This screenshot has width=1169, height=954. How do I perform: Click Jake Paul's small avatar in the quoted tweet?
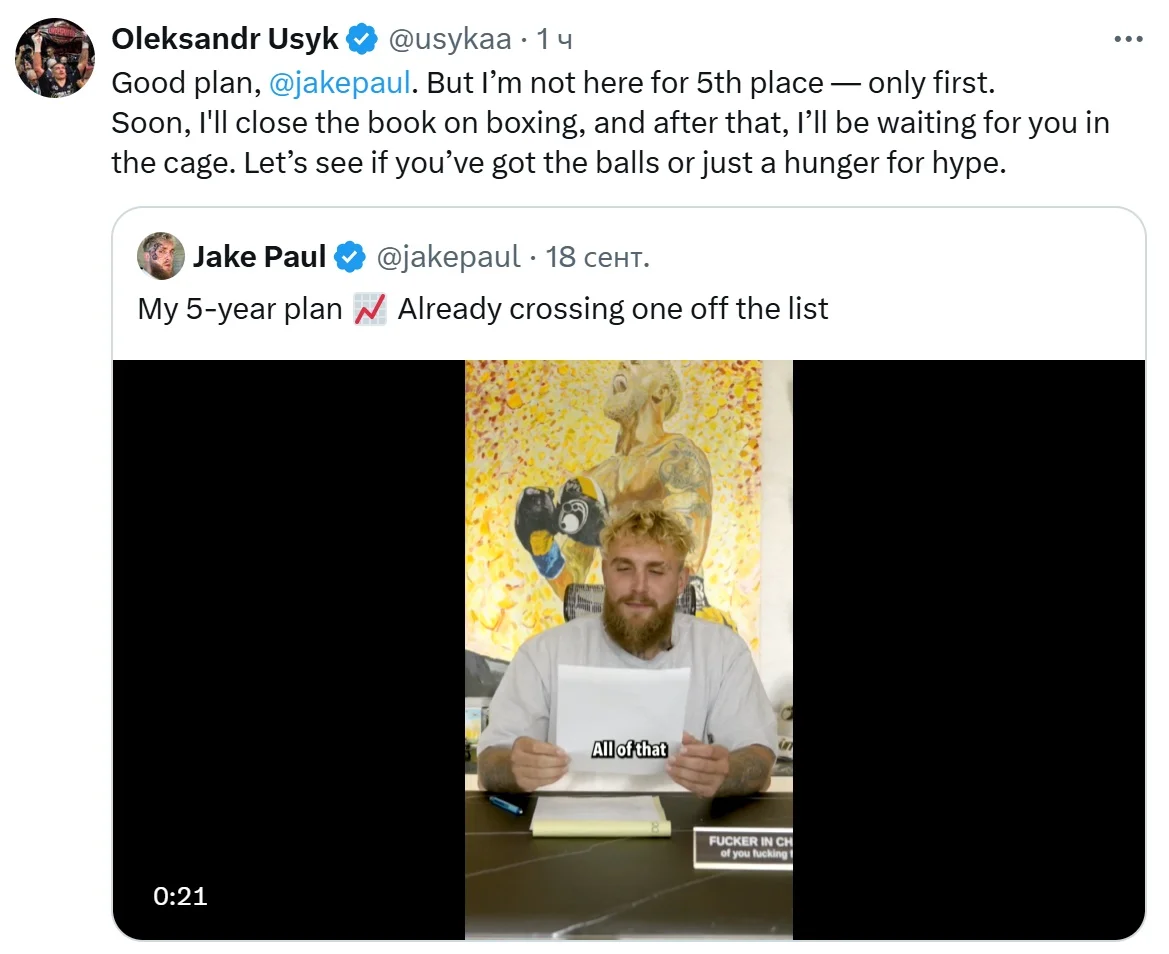pos(161,256)
